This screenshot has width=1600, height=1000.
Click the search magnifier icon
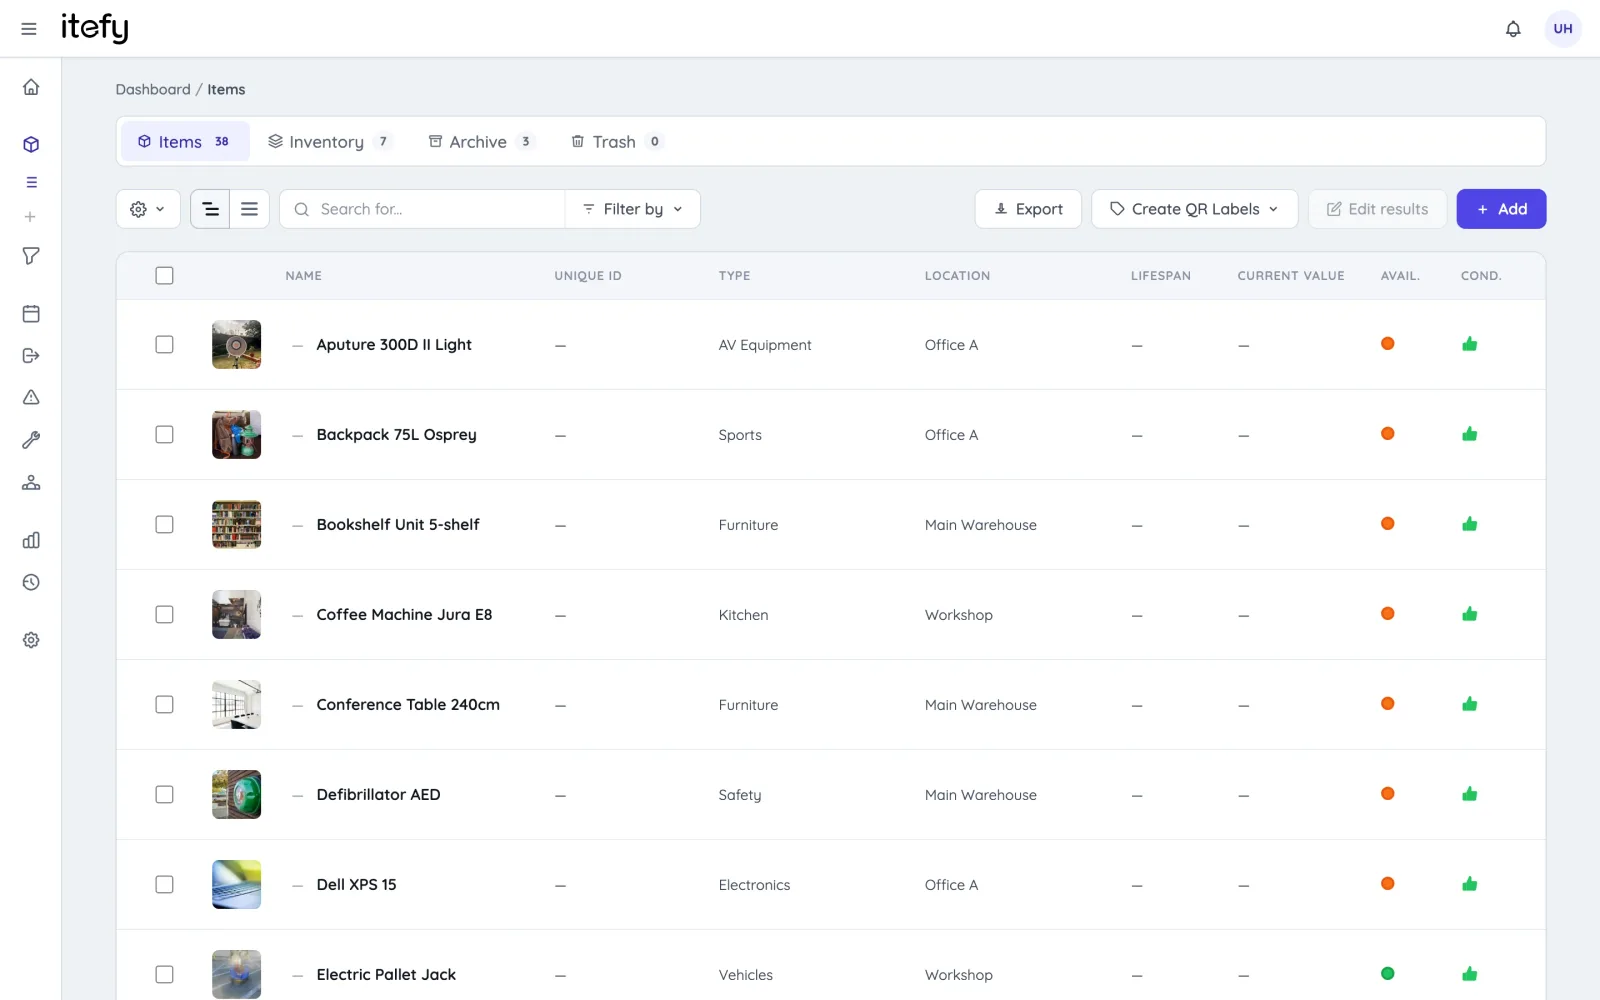(301, 209)
